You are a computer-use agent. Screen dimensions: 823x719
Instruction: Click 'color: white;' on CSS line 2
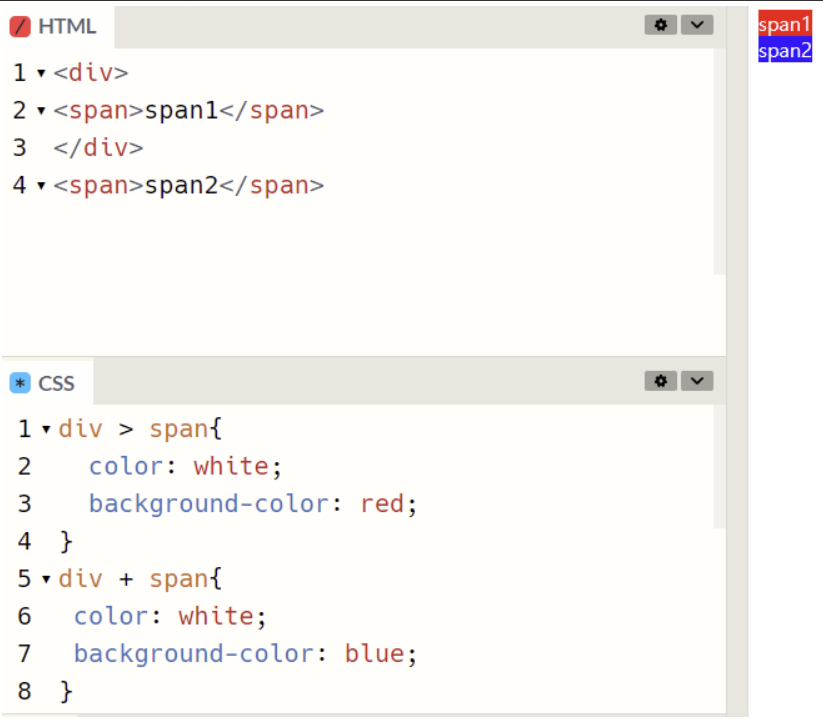point(185,467)
